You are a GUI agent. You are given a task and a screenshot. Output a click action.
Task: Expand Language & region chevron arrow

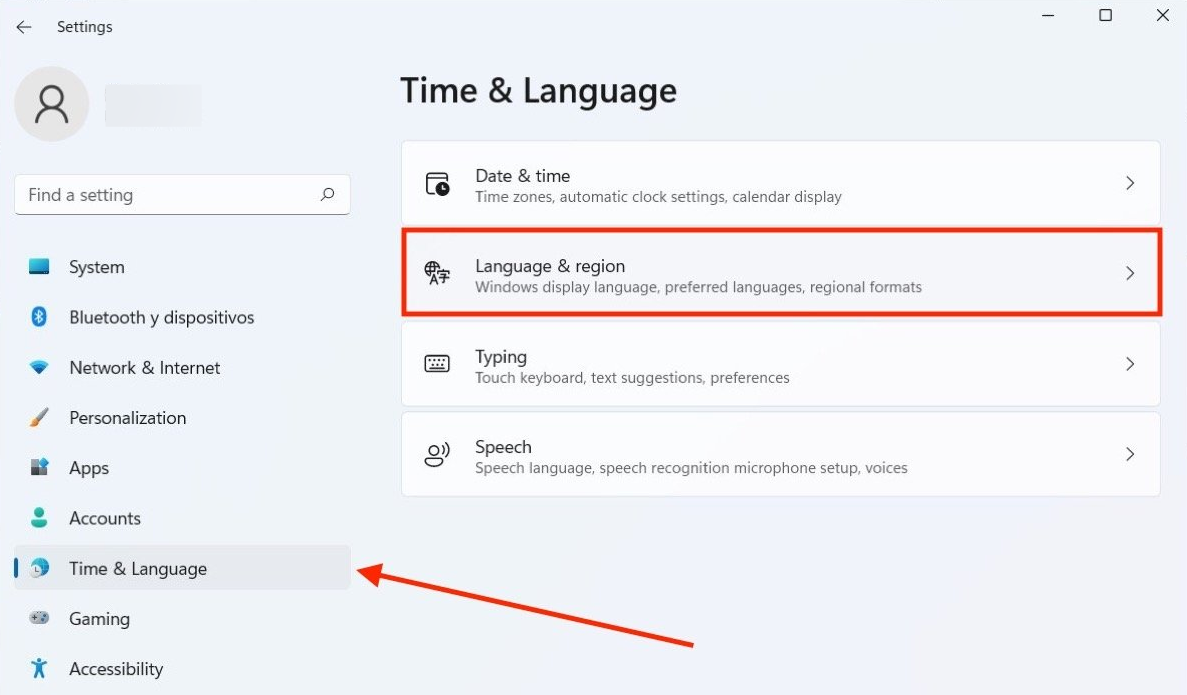point(1130,273)
